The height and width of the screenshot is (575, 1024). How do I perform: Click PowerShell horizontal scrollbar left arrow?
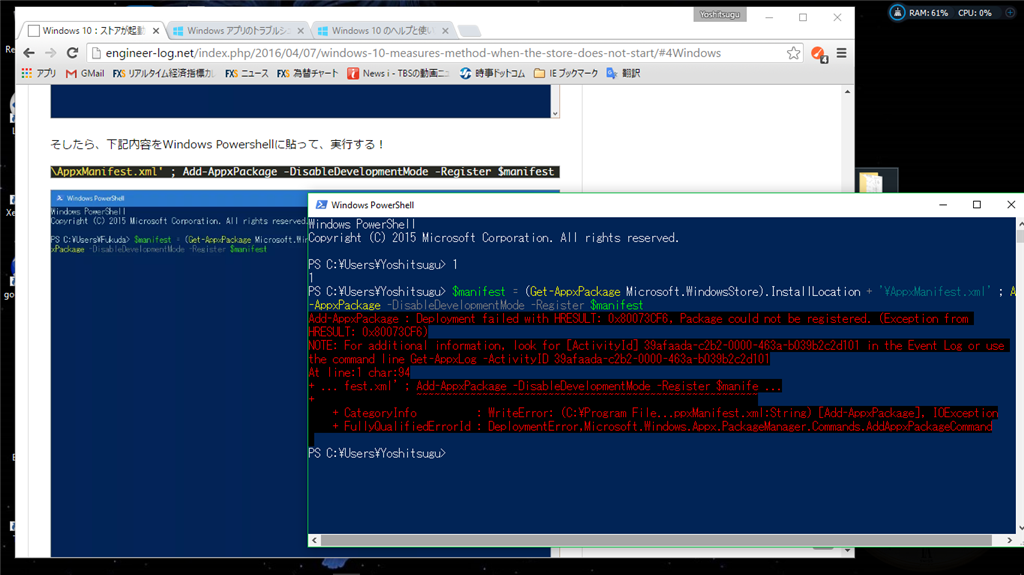point(315,540)
